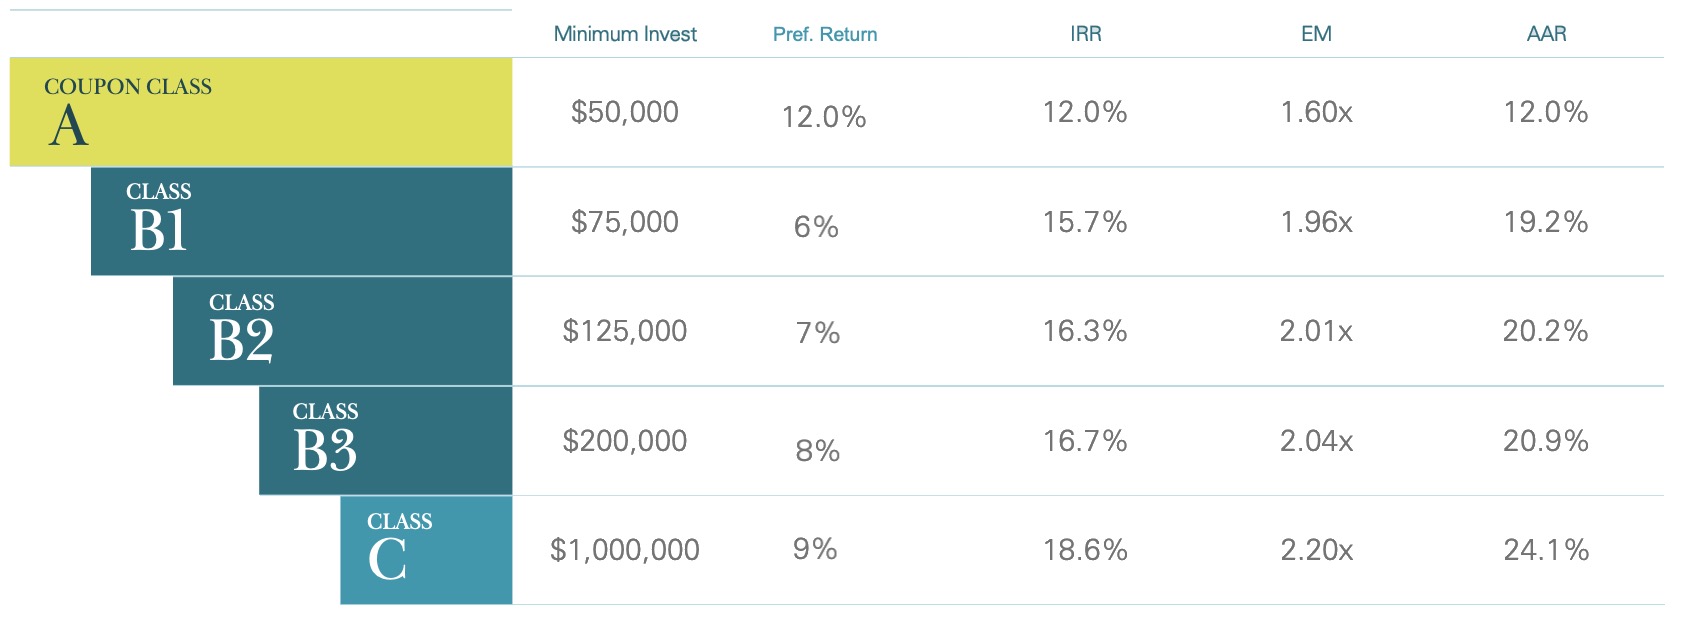1683x624 pixels.
Task: Click the $50,000 minimum investment value
Action: (x=625, y=112)
